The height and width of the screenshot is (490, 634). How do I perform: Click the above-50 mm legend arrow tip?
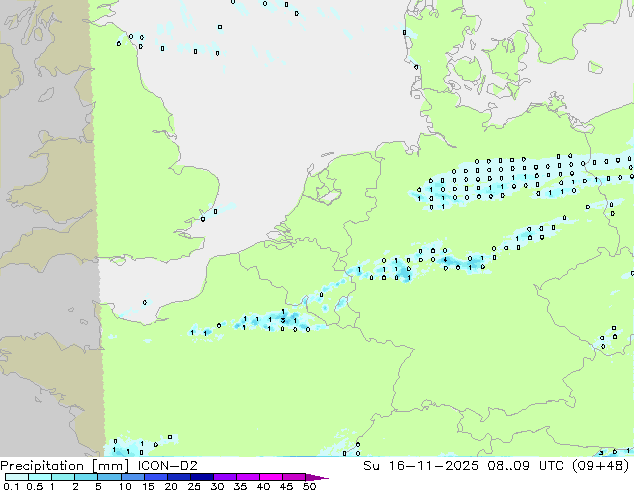click(x=317, y=477)
